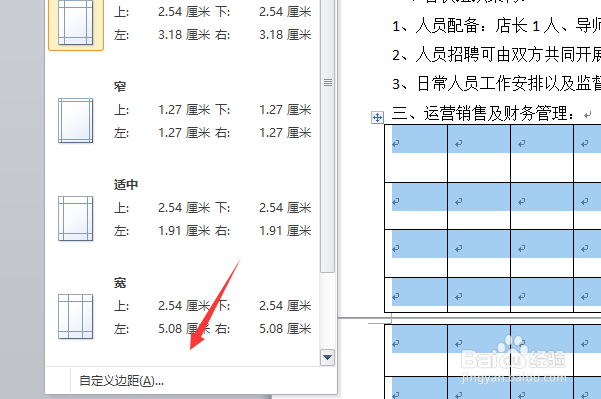601x399 pixels.
Task: Click Narrow preset's 上: 1.27 厘米 value
Action: point(184,110)
